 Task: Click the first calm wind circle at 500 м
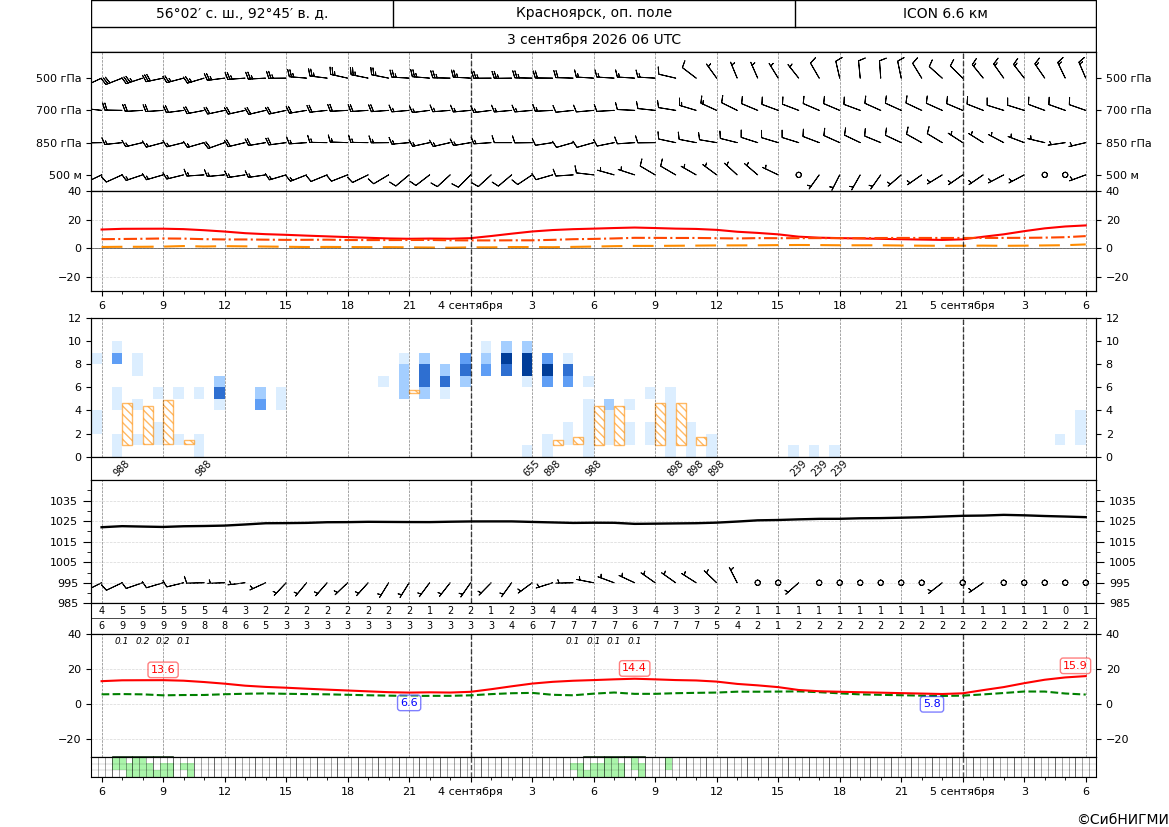798,174
